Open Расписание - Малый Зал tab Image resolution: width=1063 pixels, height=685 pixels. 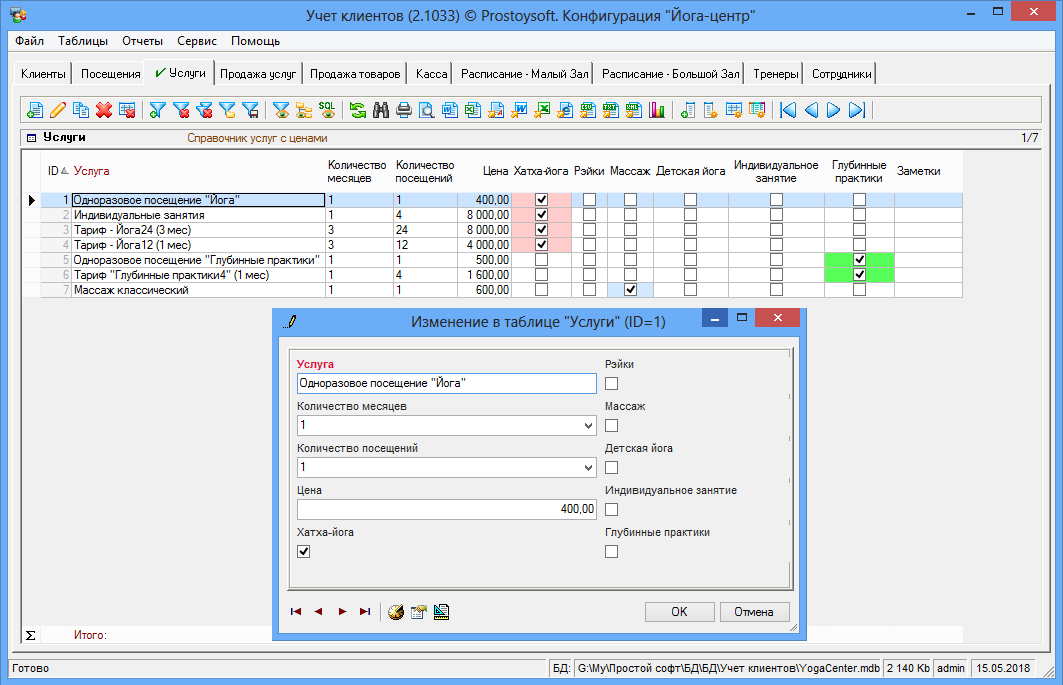point(525,74)
